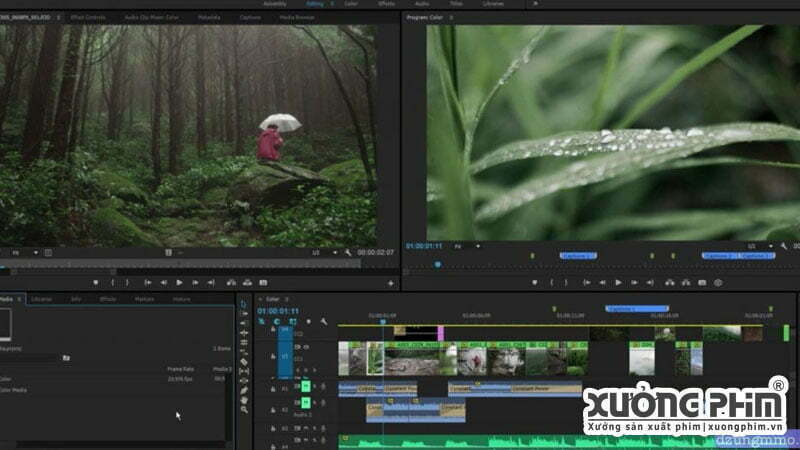Select Track Select Forward tool

pyautogui.click(x=244, y=313)
